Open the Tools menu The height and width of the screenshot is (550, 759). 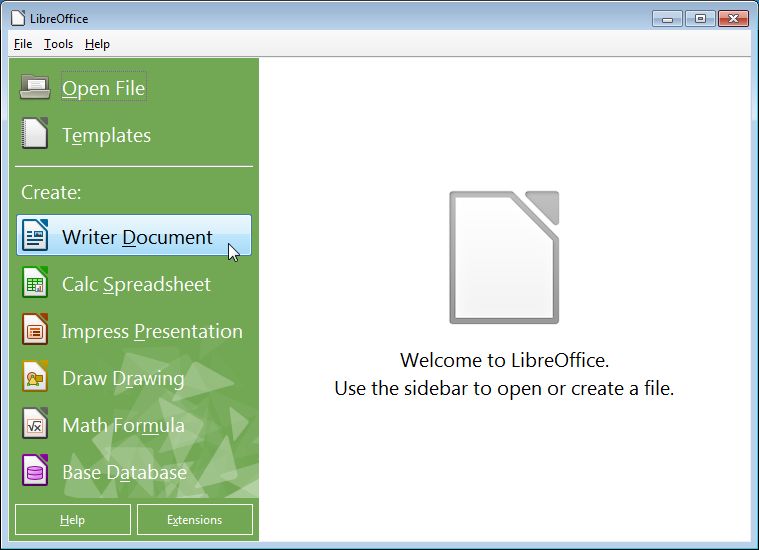(58, 44)
